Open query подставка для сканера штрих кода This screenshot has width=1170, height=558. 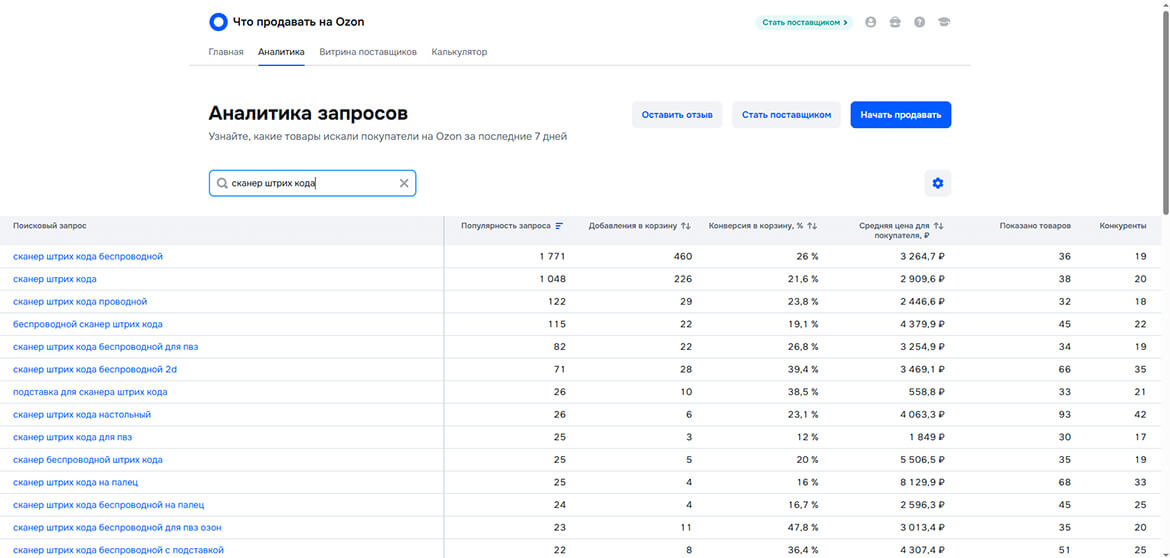pyautogui.click(x=90, y=392)
